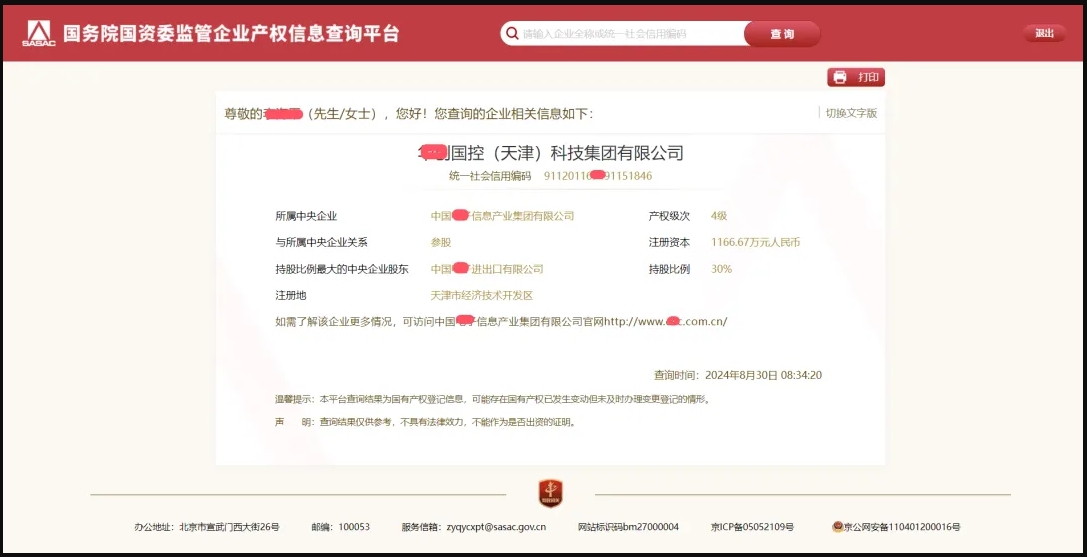Click the platform title 国务院国资委监管企业产权信息查询平台
Screen dimensions: 1087x557
coord(232,33)
